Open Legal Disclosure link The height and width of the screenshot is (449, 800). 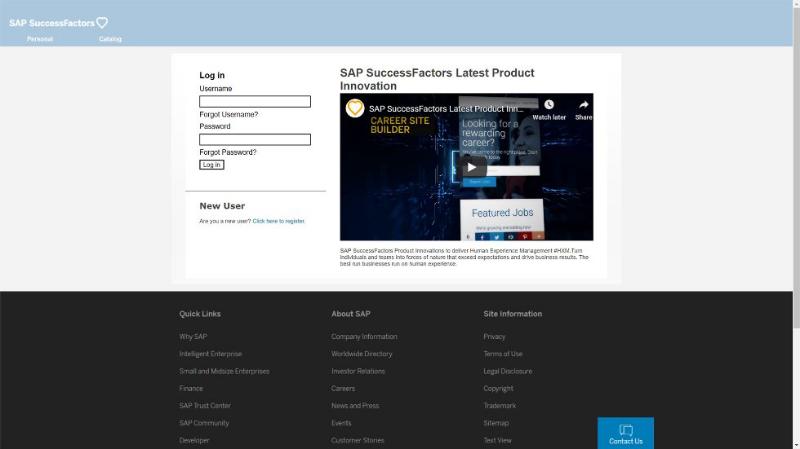click(508, 371)
